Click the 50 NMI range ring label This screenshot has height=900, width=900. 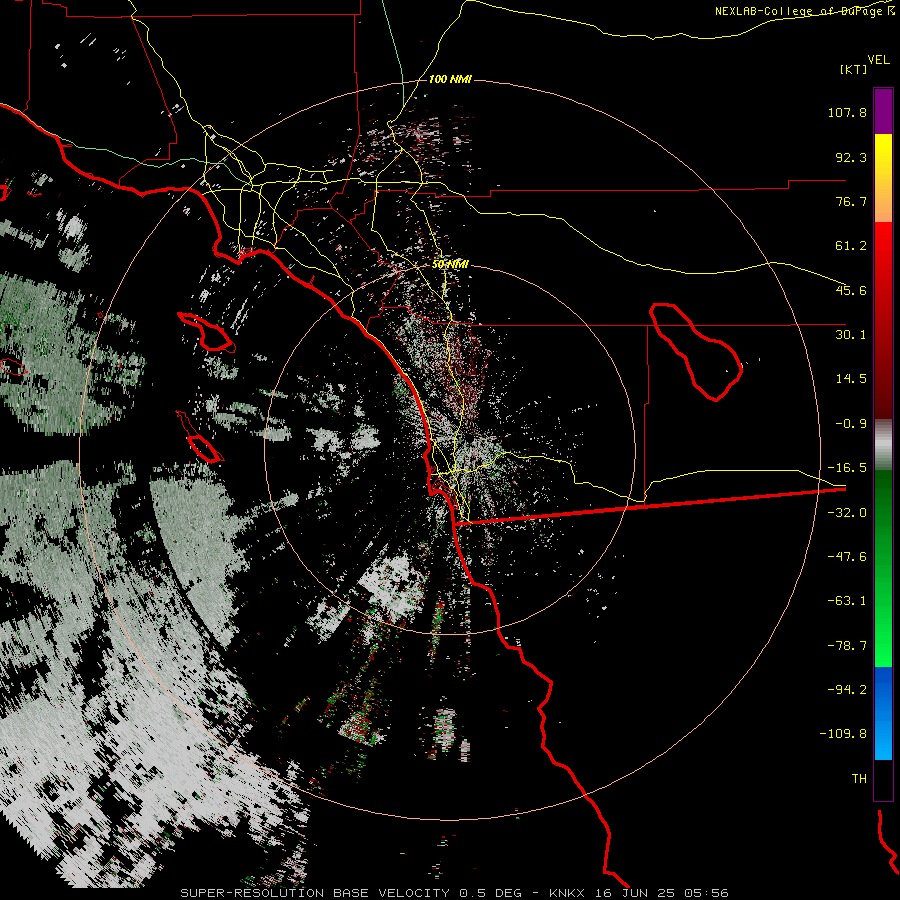[x=450, y=264]
